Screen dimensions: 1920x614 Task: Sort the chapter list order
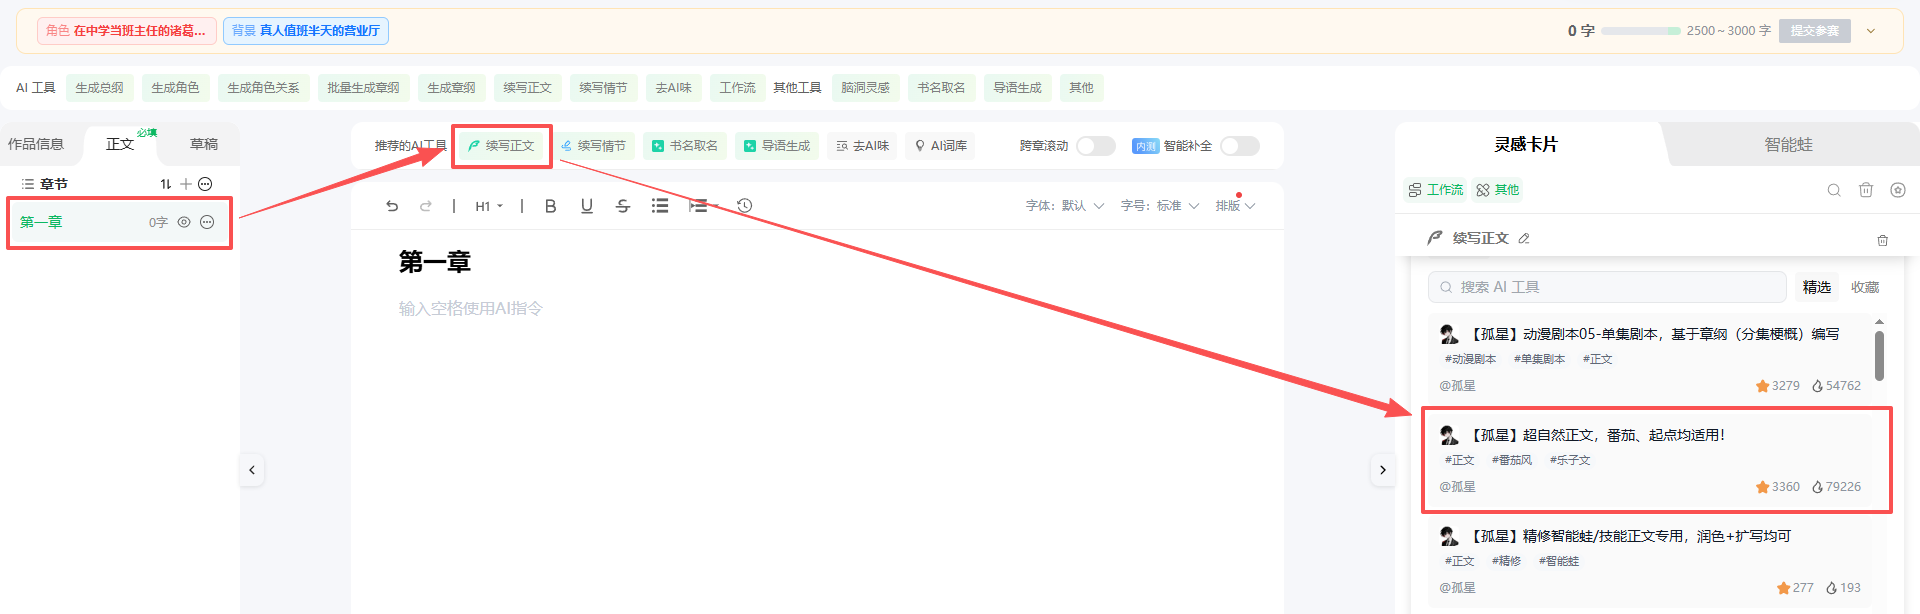pos(166,184)
